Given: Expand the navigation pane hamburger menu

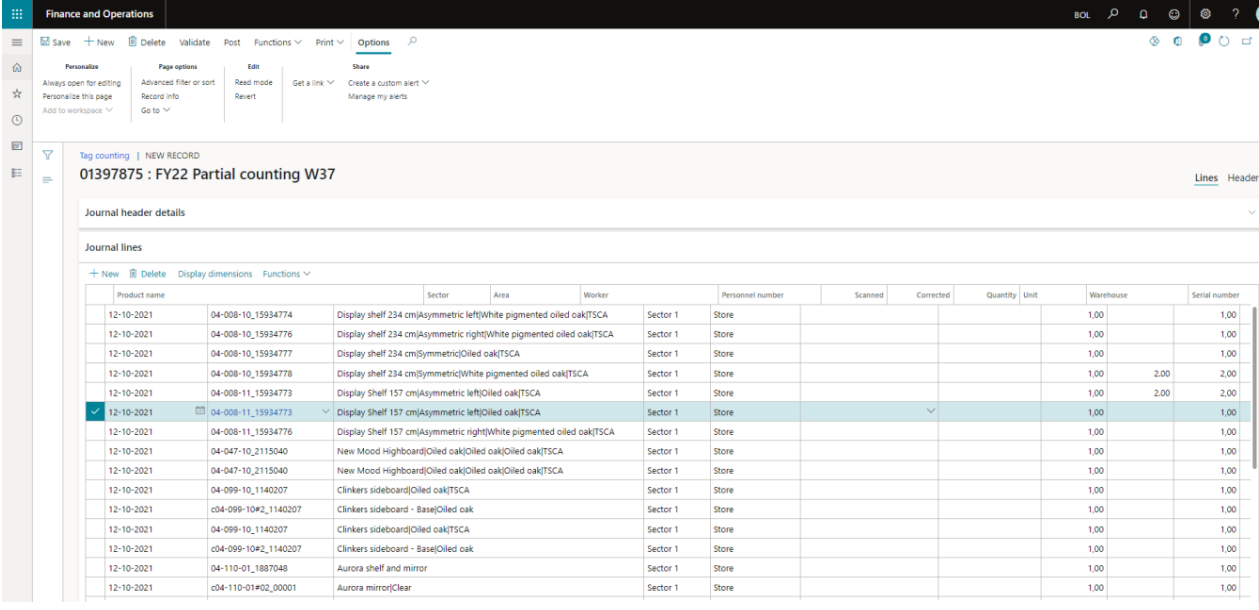Looking at the screenshot, I should (15, 43).
